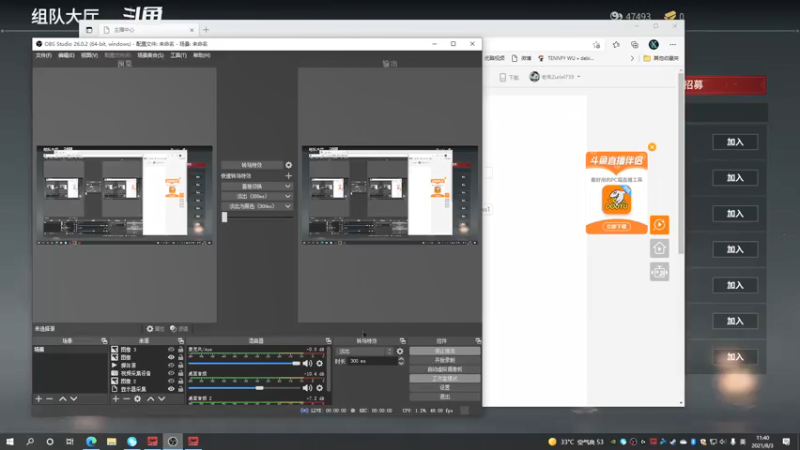Screen dimensions: 800x450
Task: Toggle visibility of the 显示器采集 source
Action: coord(171,389)
